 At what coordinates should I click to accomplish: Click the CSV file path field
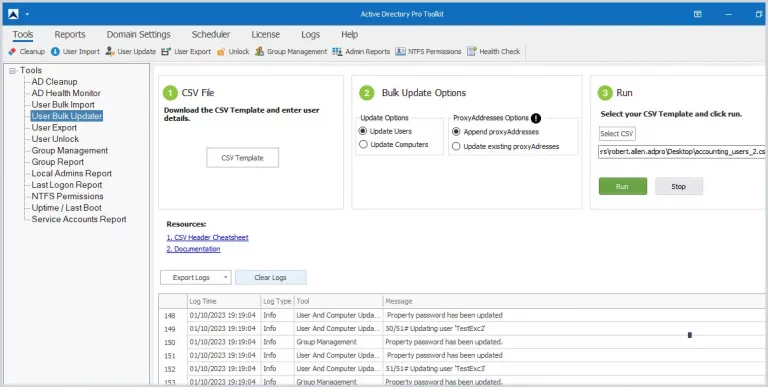[683, 152]
